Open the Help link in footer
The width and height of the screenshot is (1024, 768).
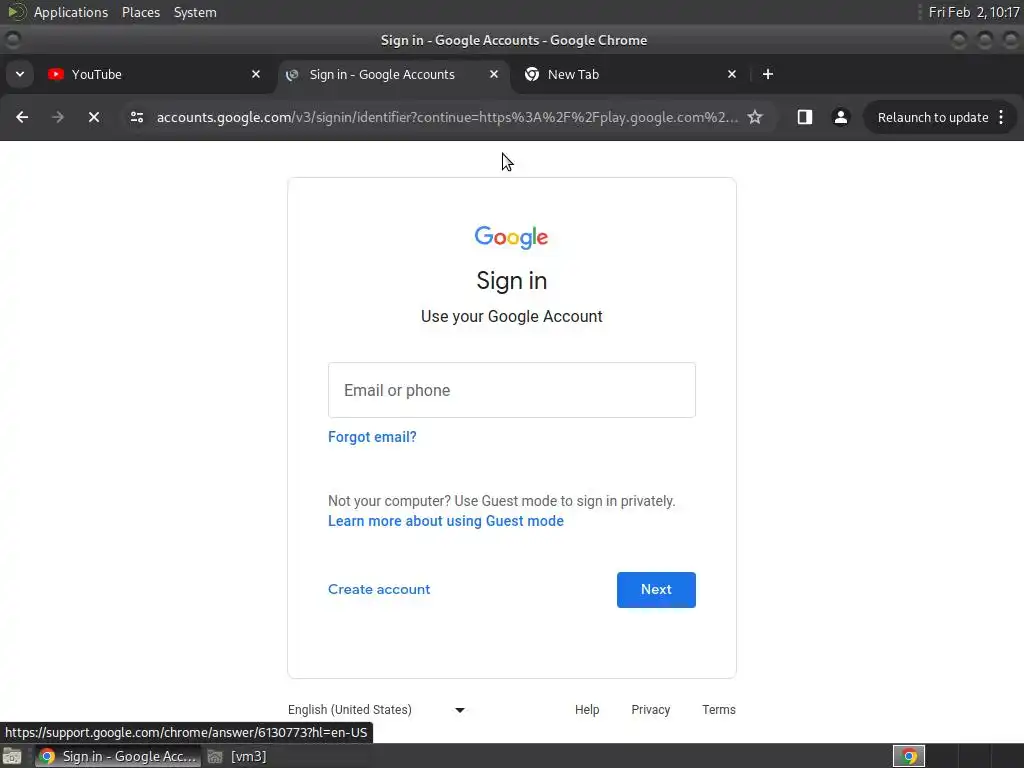(587, 710)
